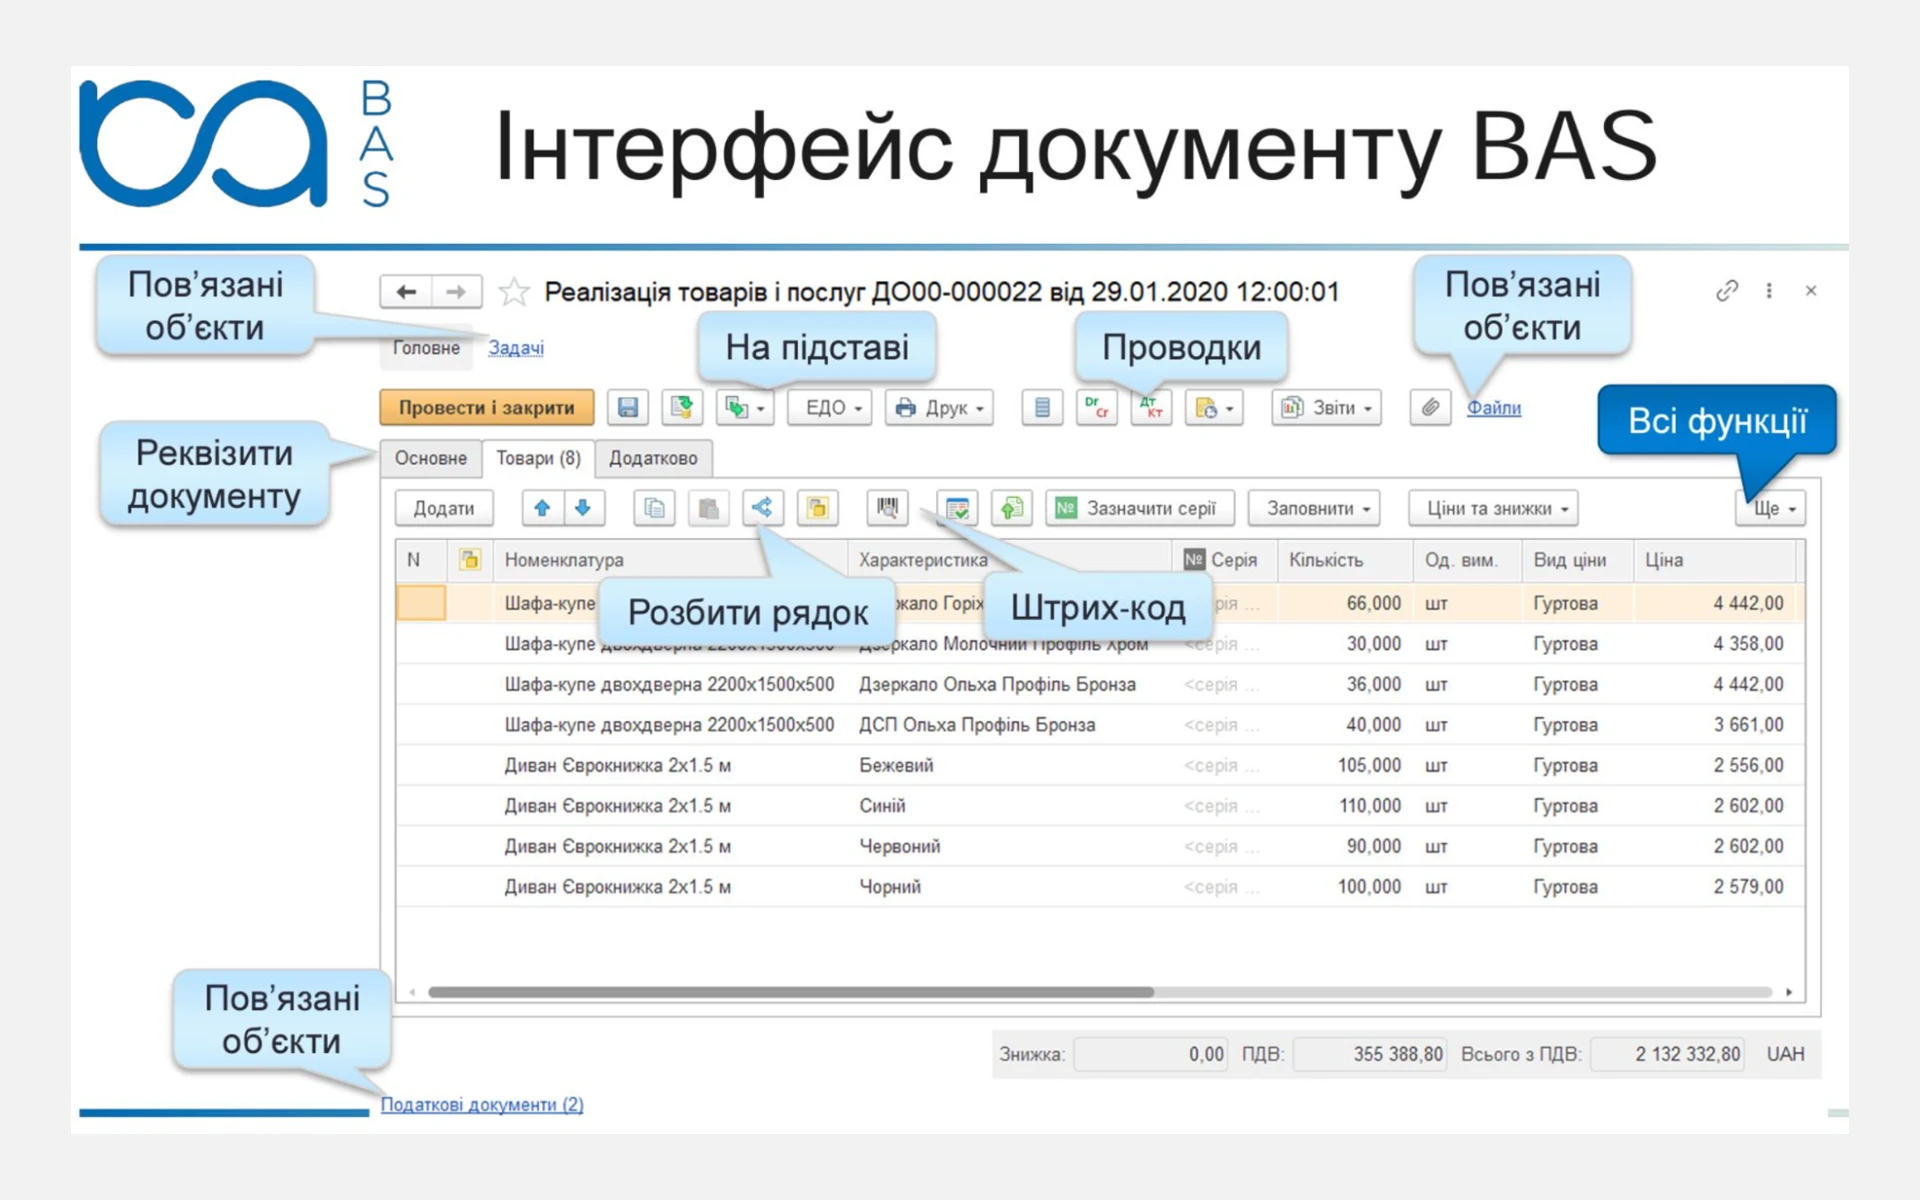The image size is (1920, 1200).
Task: Click the Знижка value field
Action: pyautogui.click(x=1151, y=1054)
